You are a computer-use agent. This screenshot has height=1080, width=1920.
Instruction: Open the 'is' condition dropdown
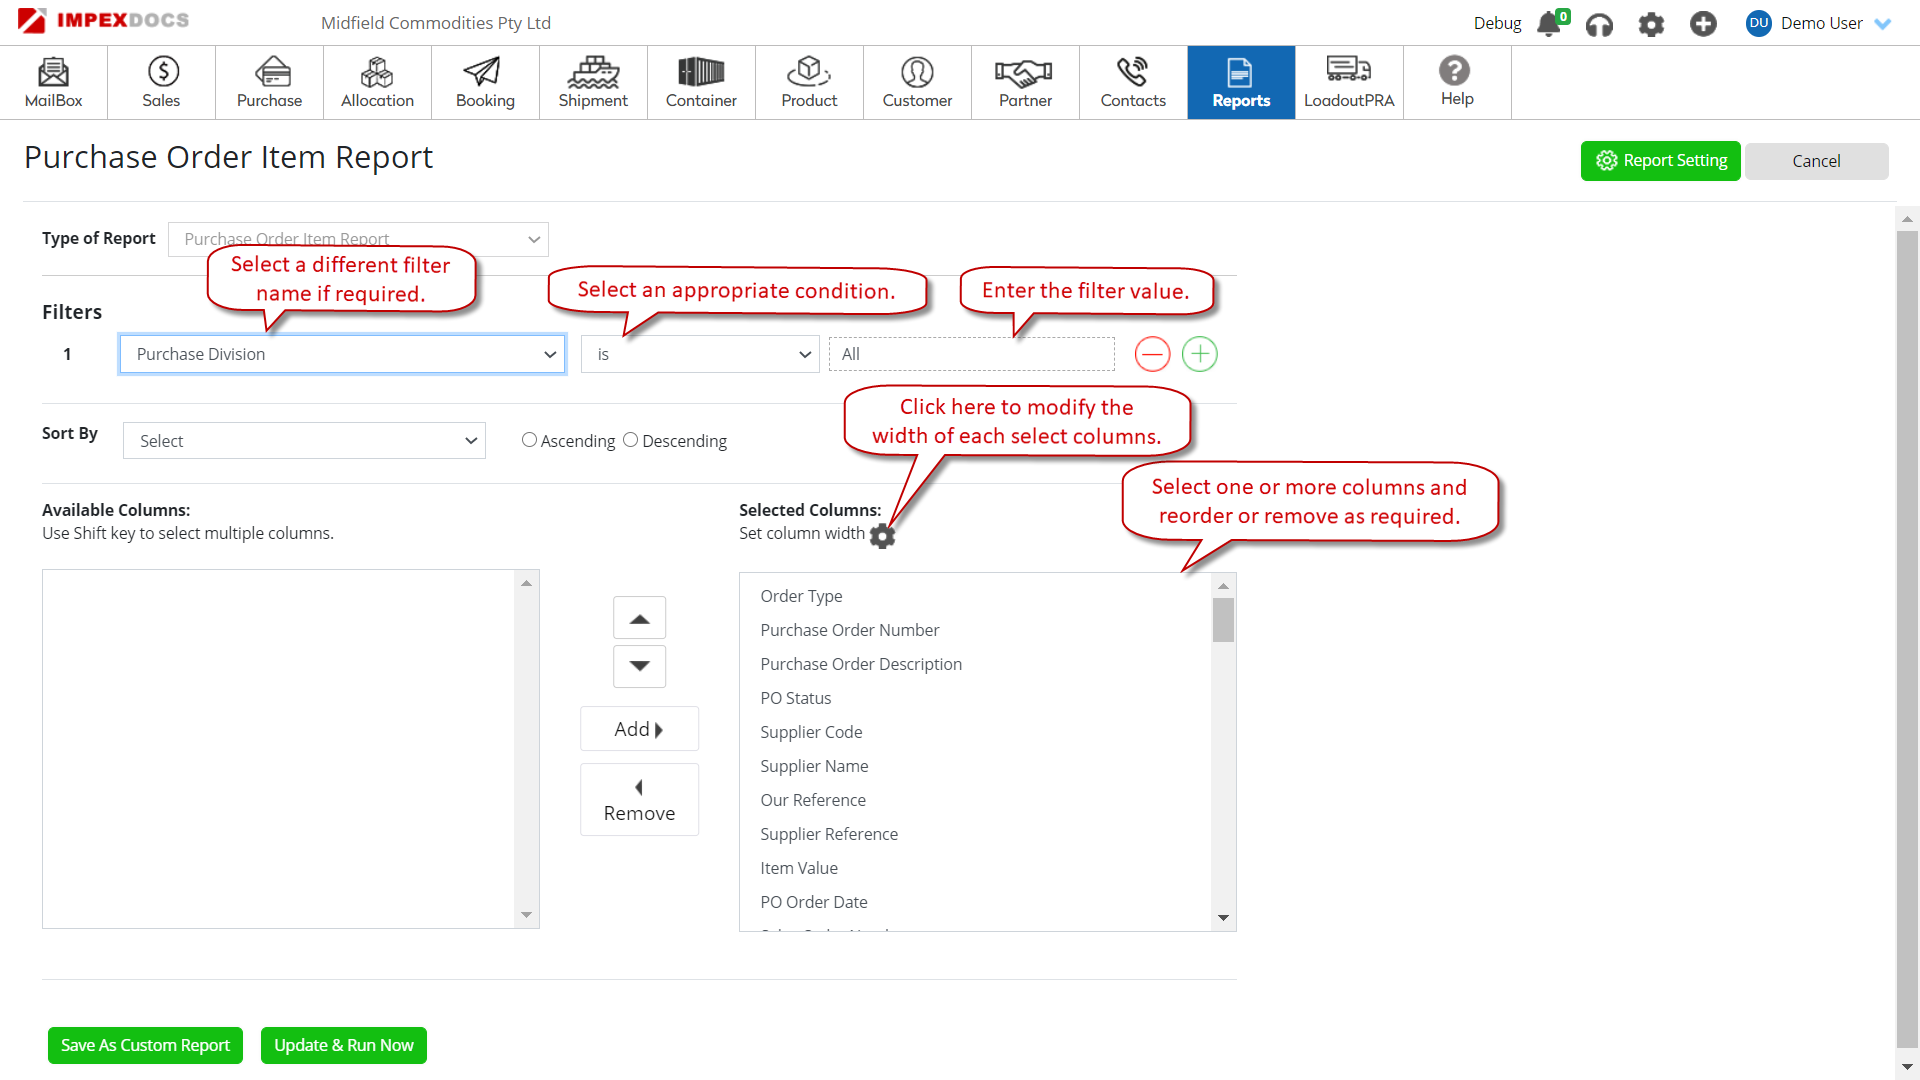pos(700,354)
